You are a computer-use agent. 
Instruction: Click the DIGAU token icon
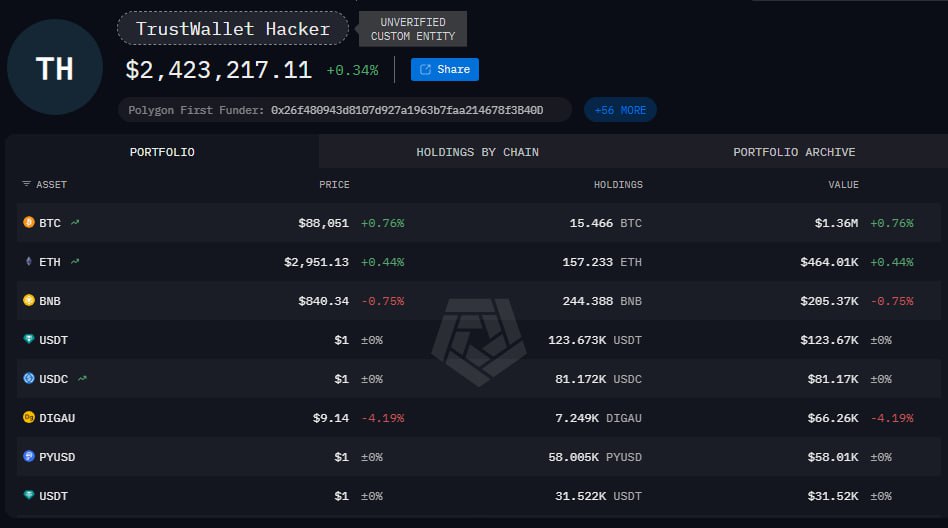tap(28, 418)
